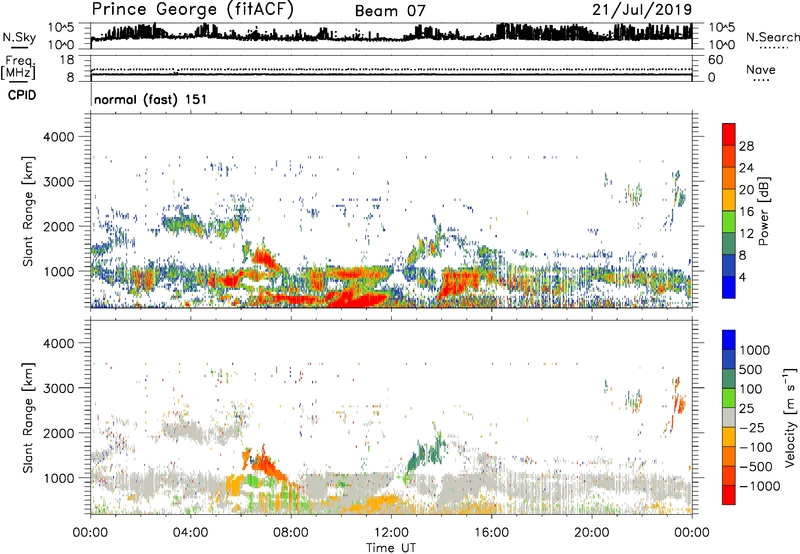Click the 'Freq. [MHz]' label

[x=18, y=68]
